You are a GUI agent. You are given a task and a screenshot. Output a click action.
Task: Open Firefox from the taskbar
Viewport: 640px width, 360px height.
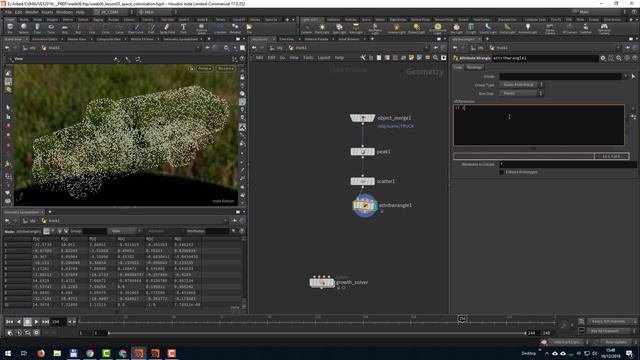[41, 353]
